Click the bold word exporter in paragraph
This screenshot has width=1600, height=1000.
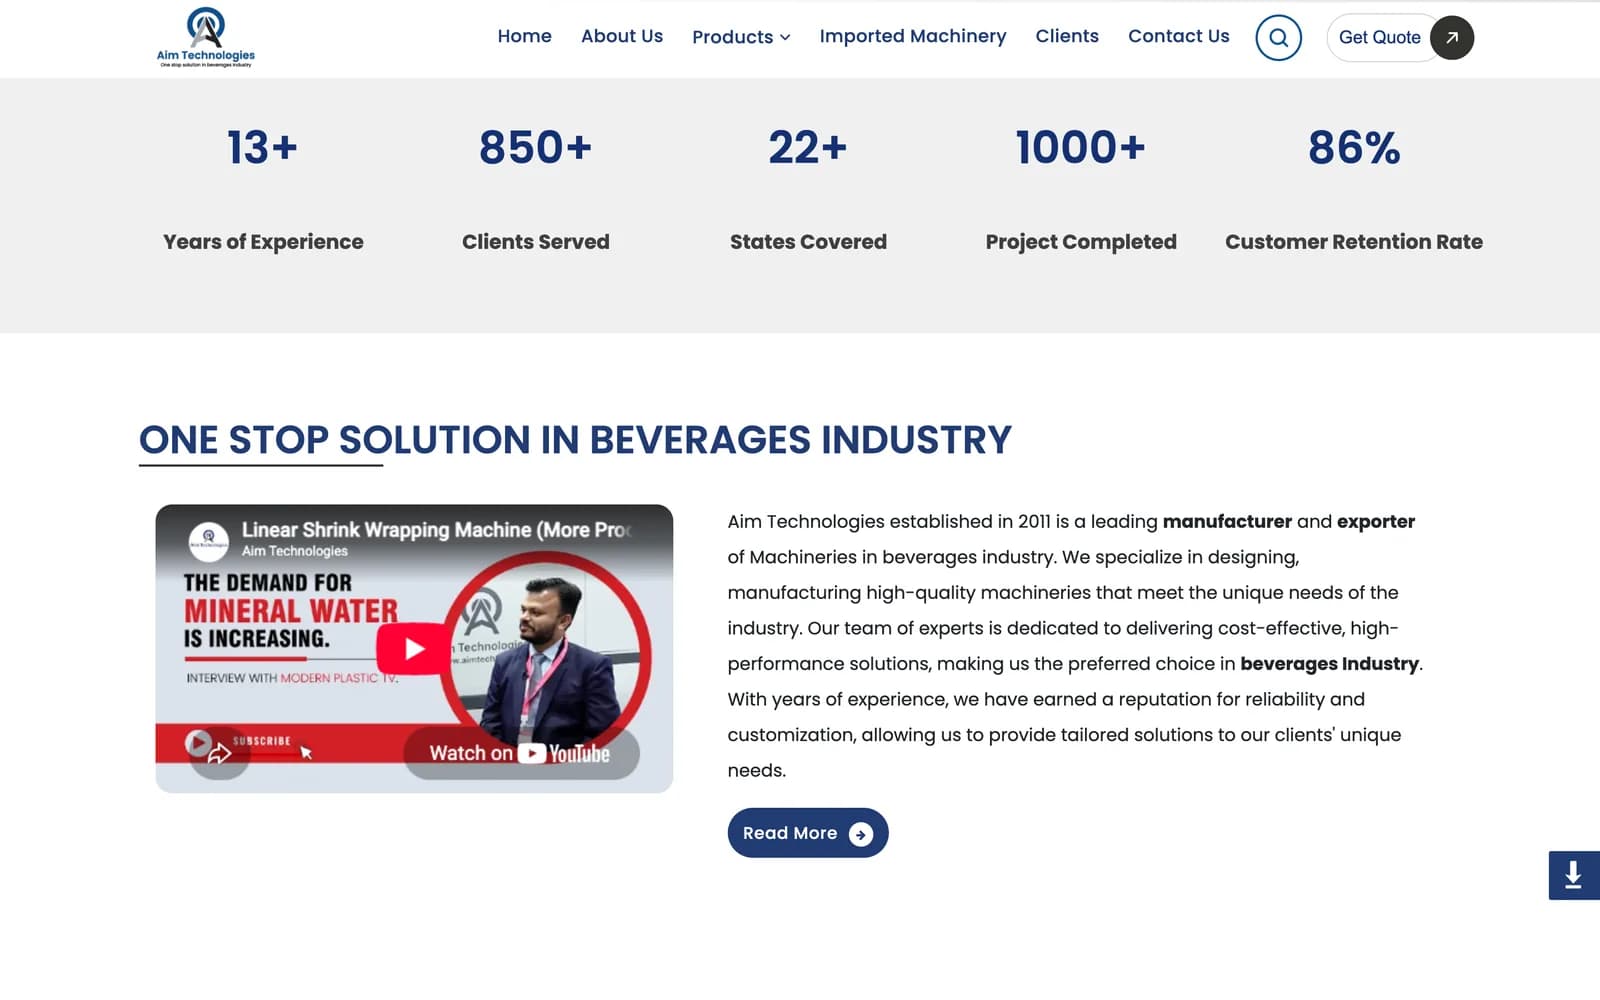(x=1376, y=522)
